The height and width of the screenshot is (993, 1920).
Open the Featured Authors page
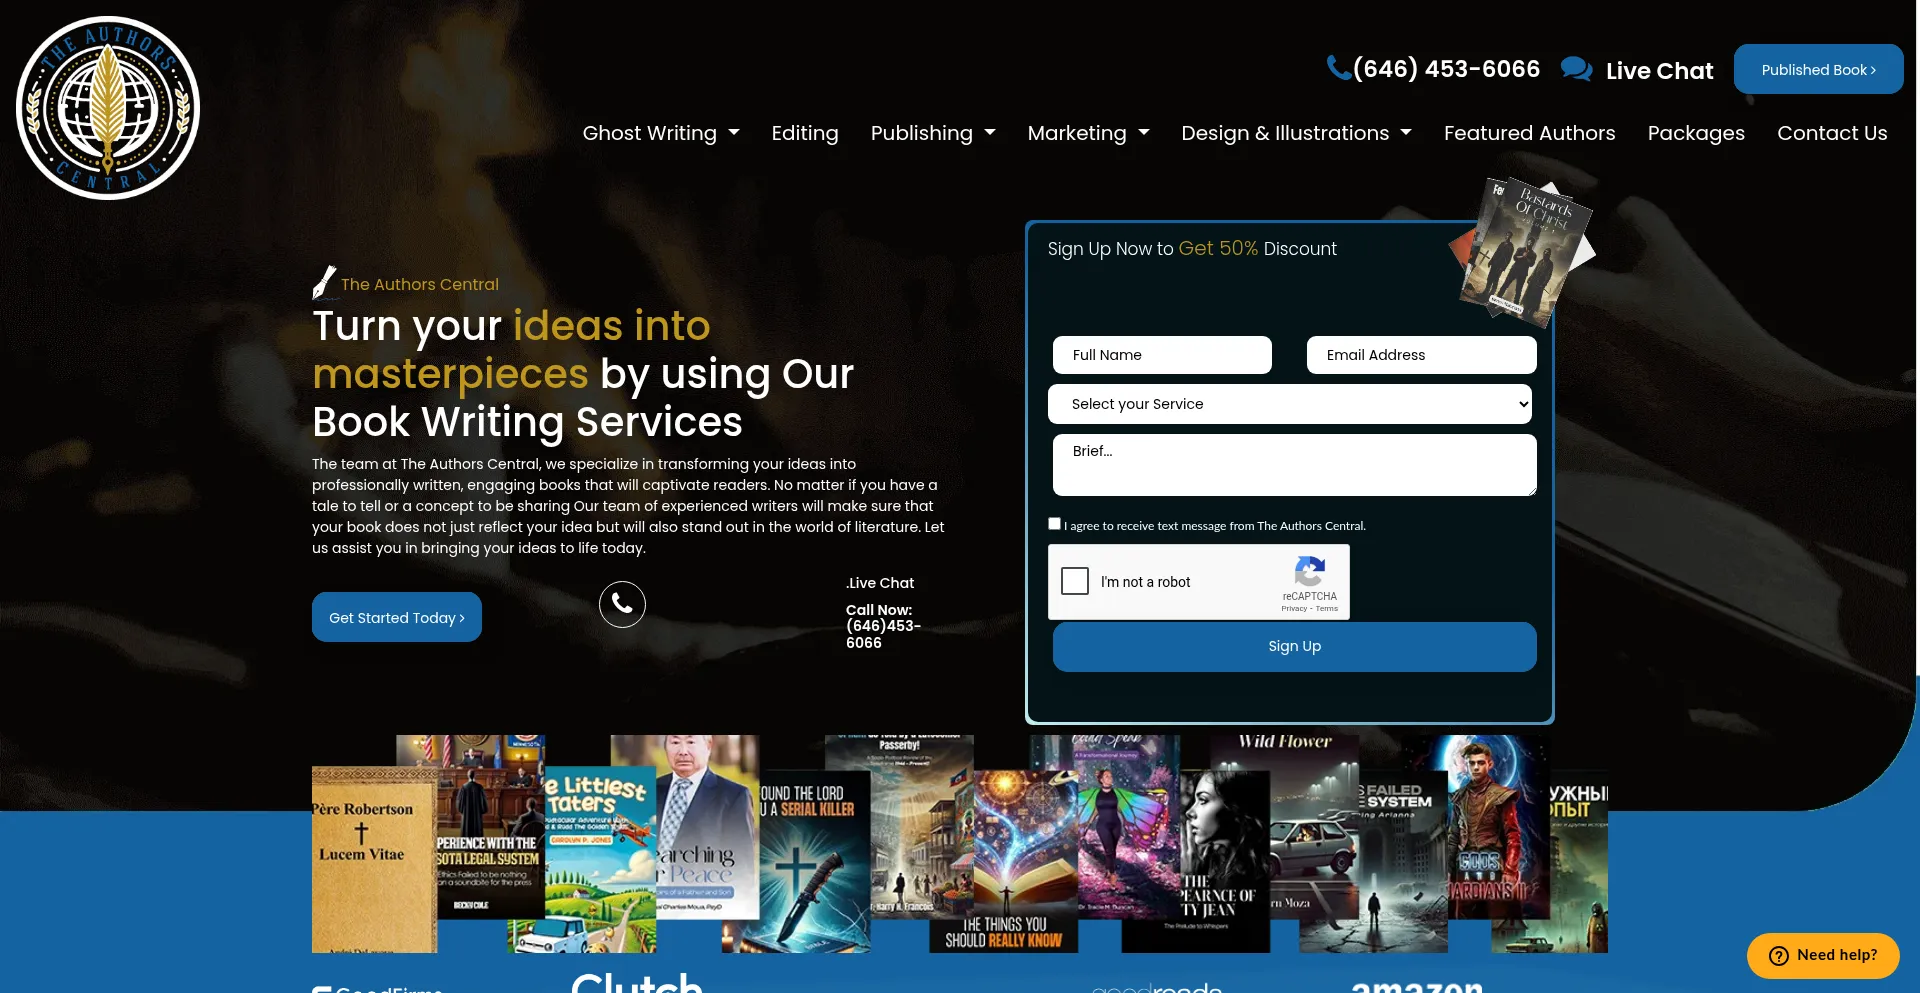[x=1529, y=133]
